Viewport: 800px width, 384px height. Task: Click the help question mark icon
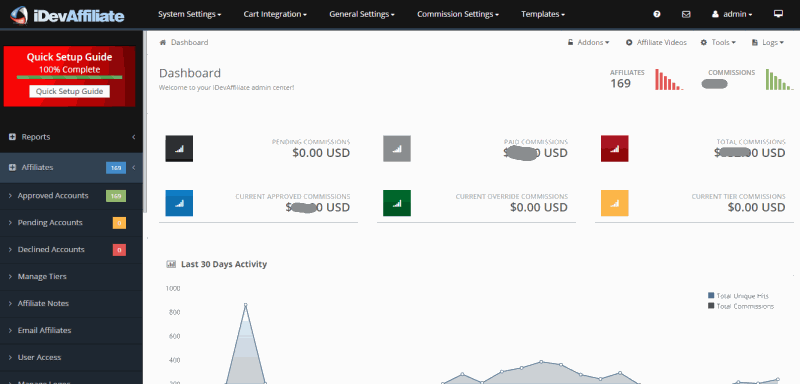657,14
